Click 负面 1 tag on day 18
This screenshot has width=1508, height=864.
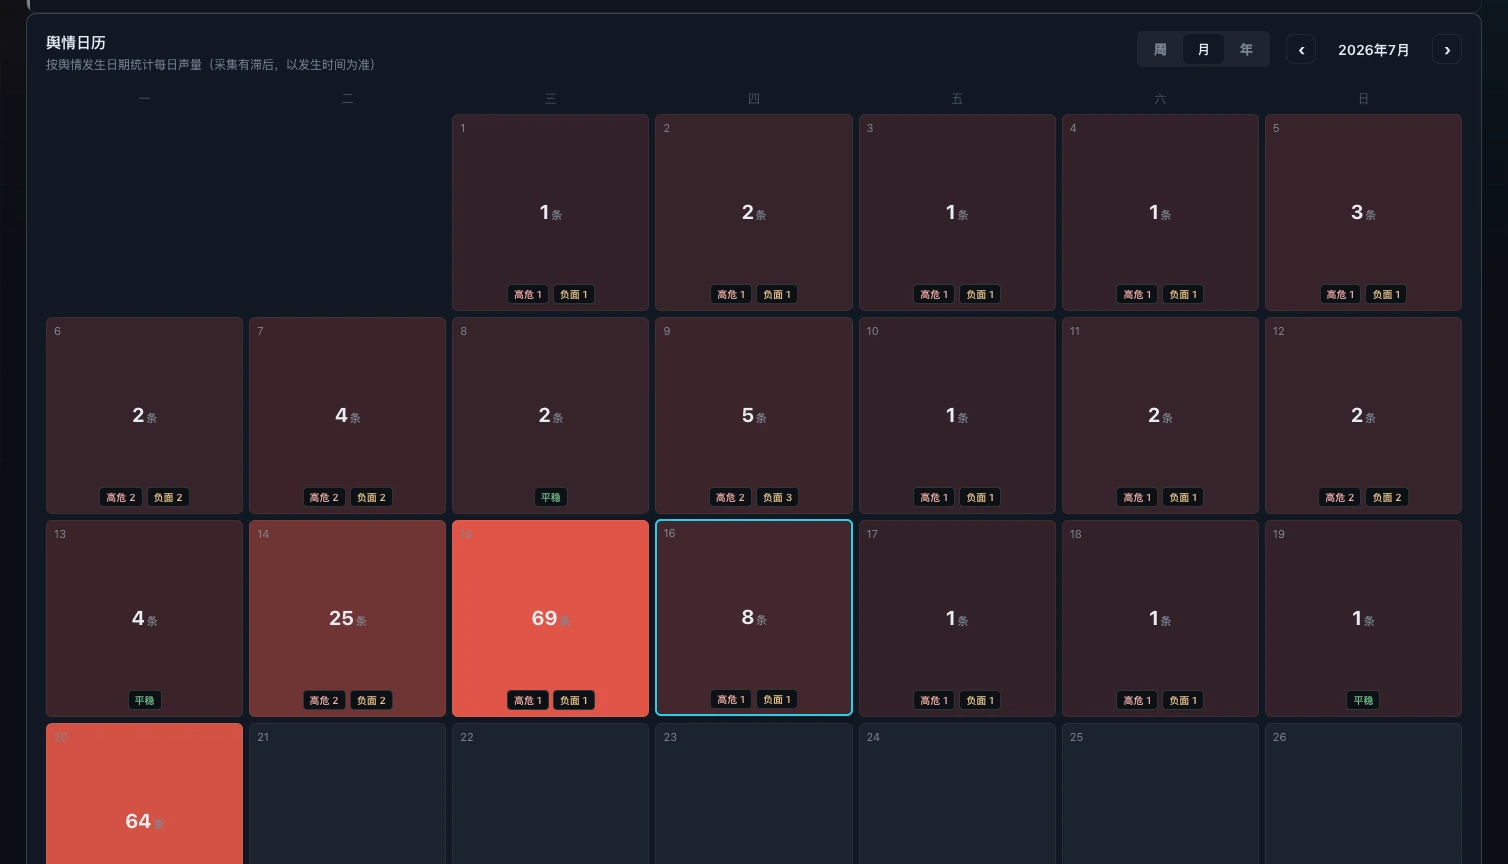[1183, 700]
